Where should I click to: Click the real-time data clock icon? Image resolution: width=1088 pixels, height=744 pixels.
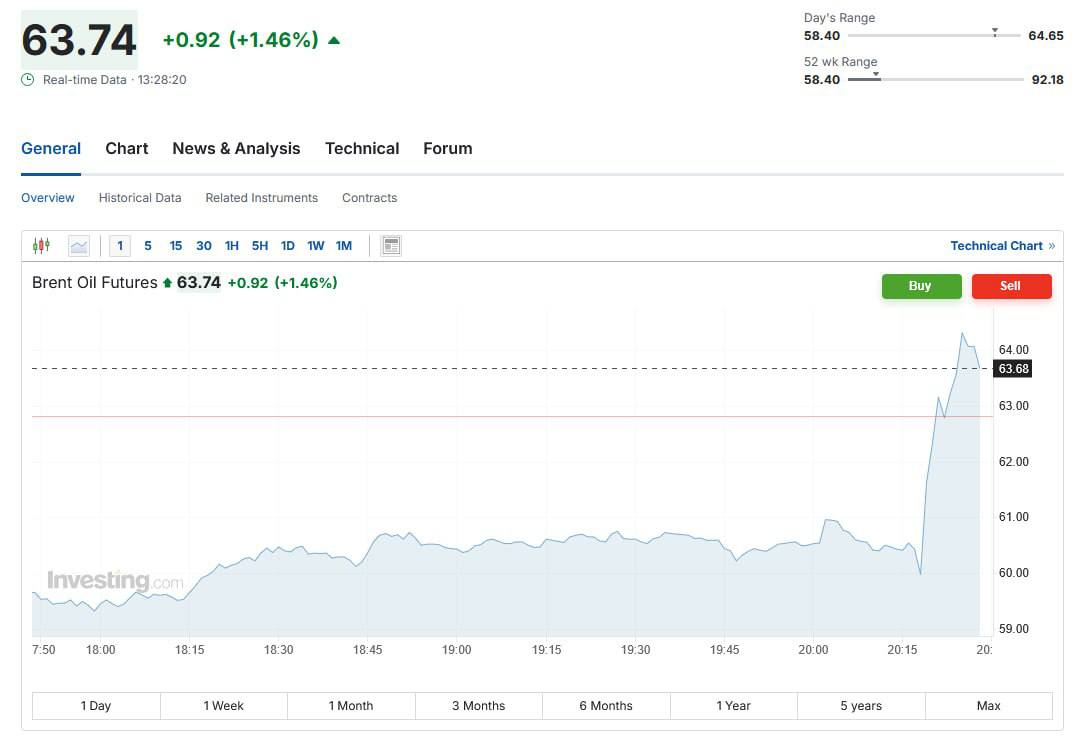[28, 79]
